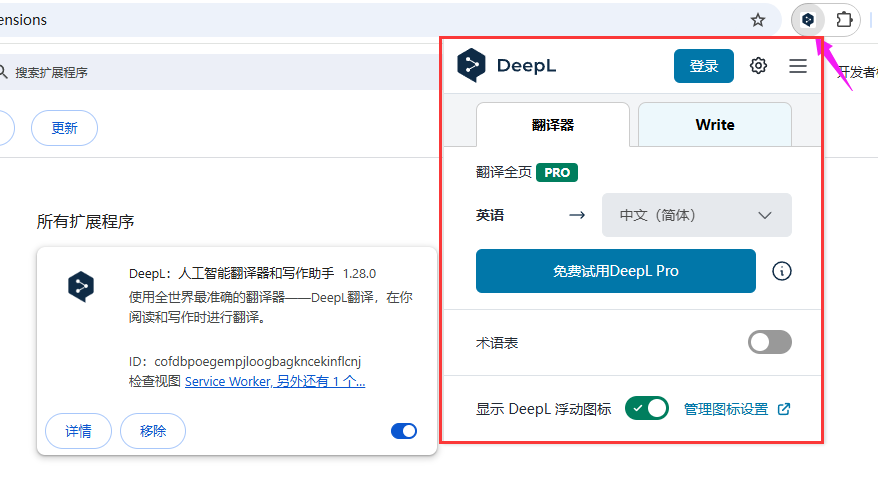Click the 登录 login button

coord(704,66)
